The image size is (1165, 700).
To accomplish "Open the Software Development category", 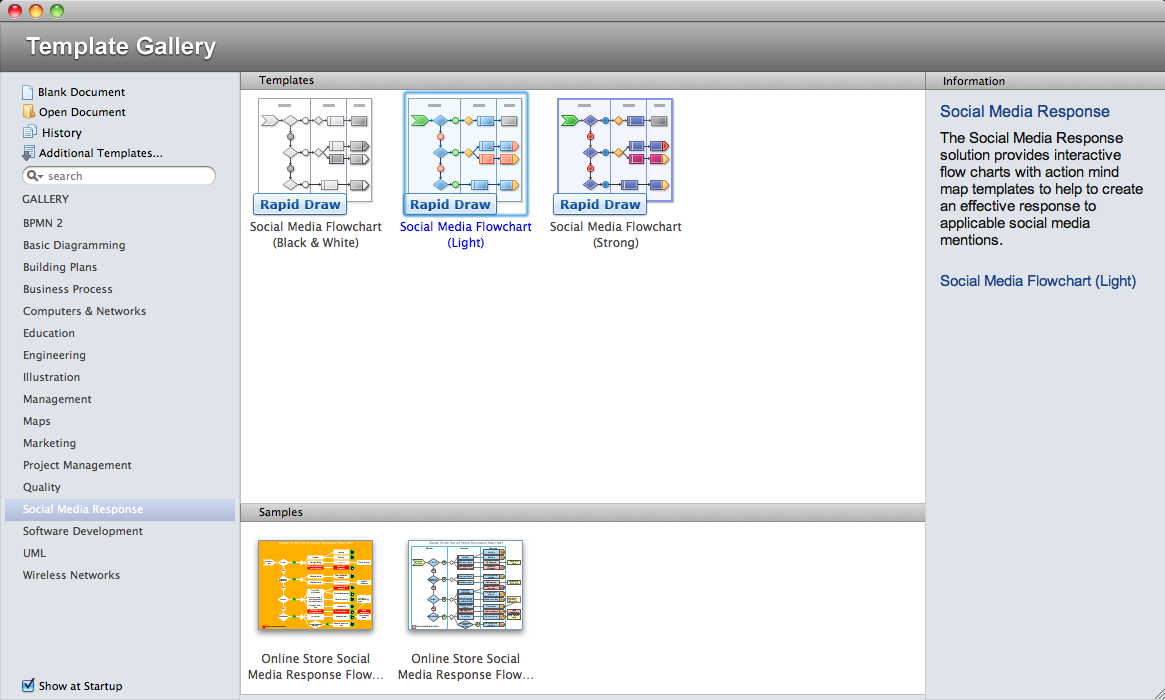I will 82,531.
